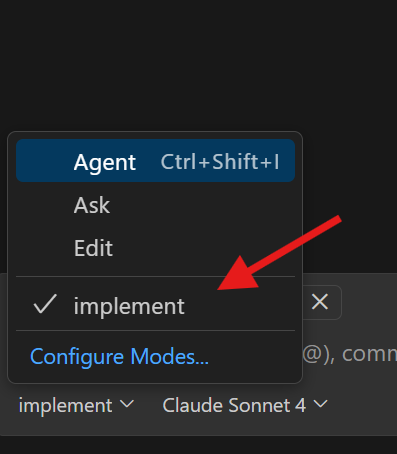Choose the Ask chat mode
Viewport: 397px width, 454px height.
pos(155,205)
